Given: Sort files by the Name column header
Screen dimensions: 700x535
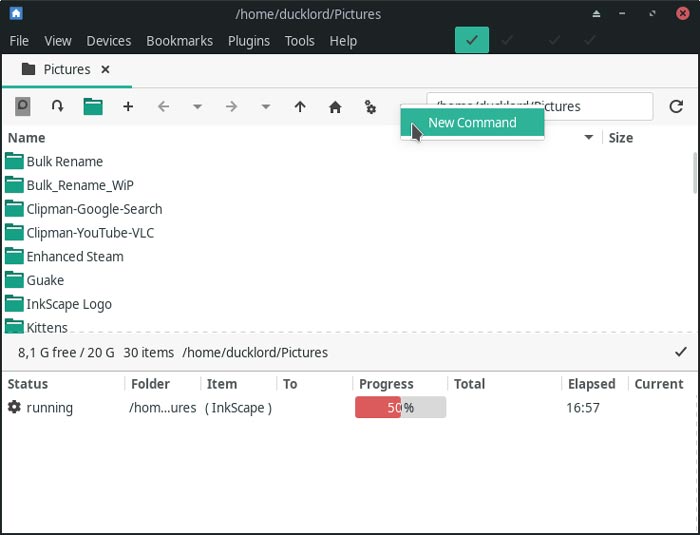Looking at the screenshot, I should click(x=27, y=137).
